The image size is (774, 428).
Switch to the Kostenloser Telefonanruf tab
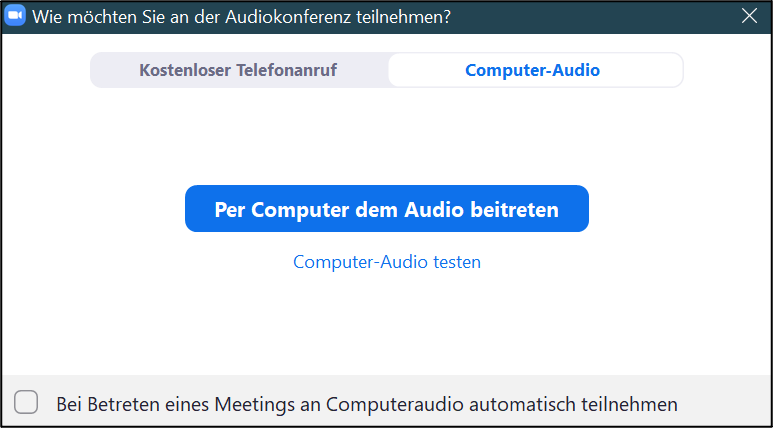coord(239,70)
